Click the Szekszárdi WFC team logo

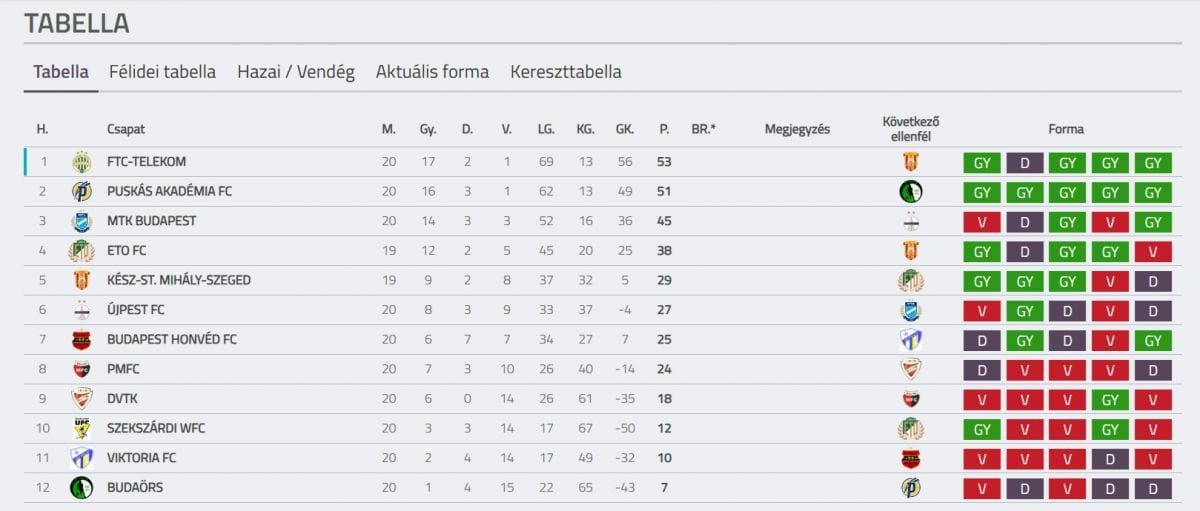tap(81, 429)
